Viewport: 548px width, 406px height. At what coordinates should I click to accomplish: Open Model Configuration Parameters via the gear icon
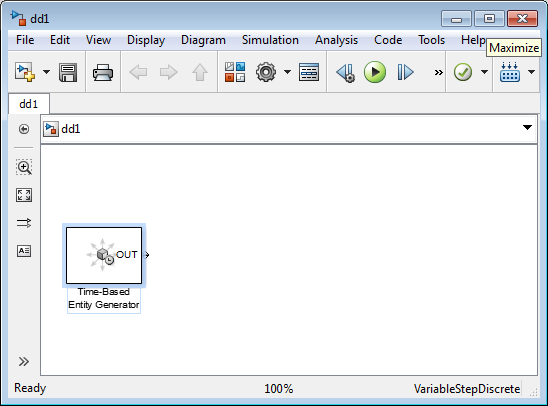pos(266,72)
